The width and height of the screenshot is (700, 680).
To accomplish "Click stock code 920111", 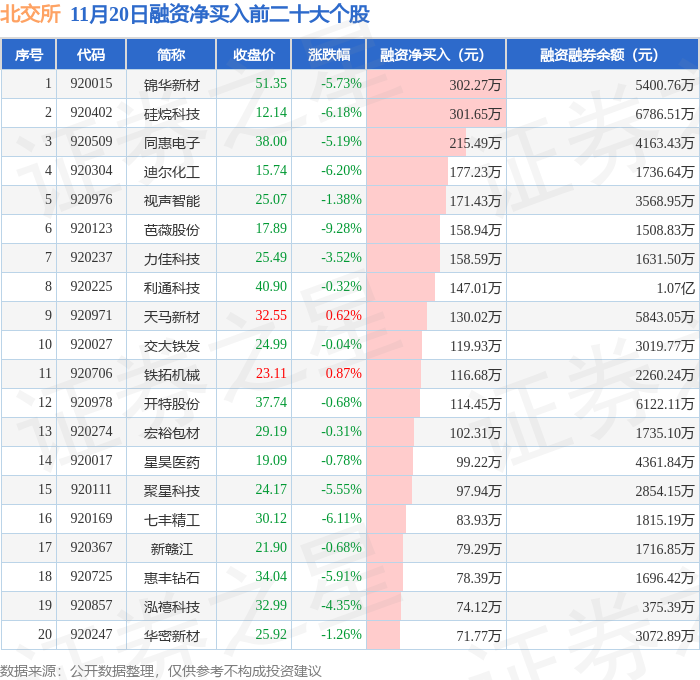I will [91, 490].
